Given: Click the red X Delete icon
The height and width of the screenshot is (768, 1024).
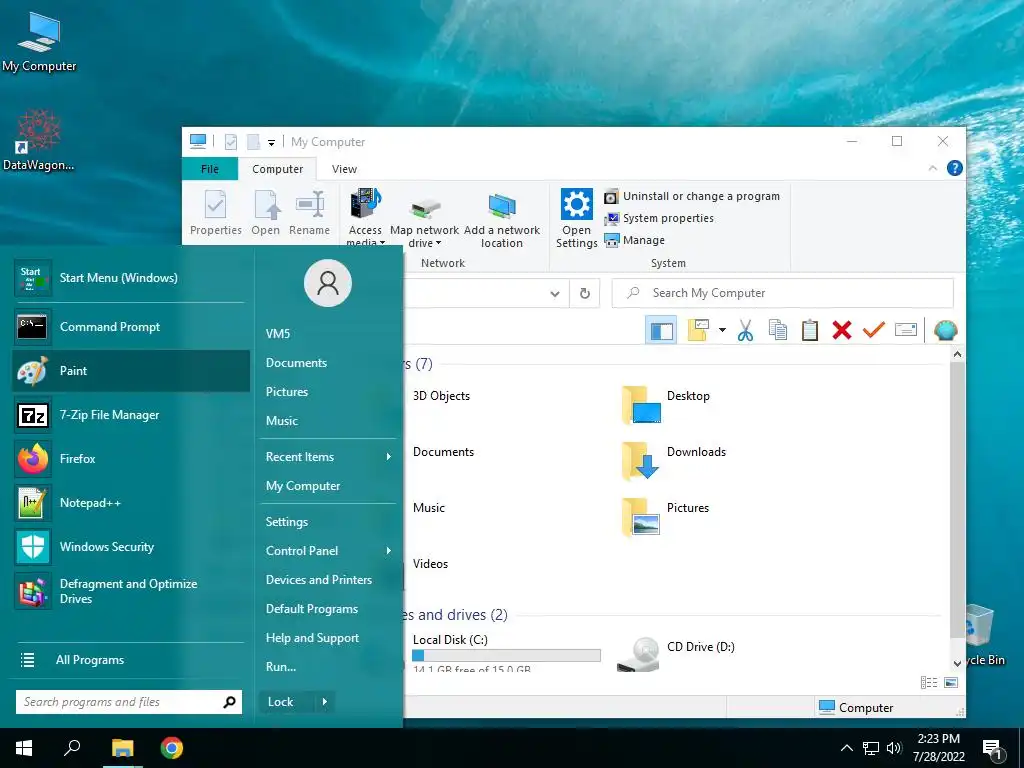Looking at the screenshot, I should [x=842, y=330].
